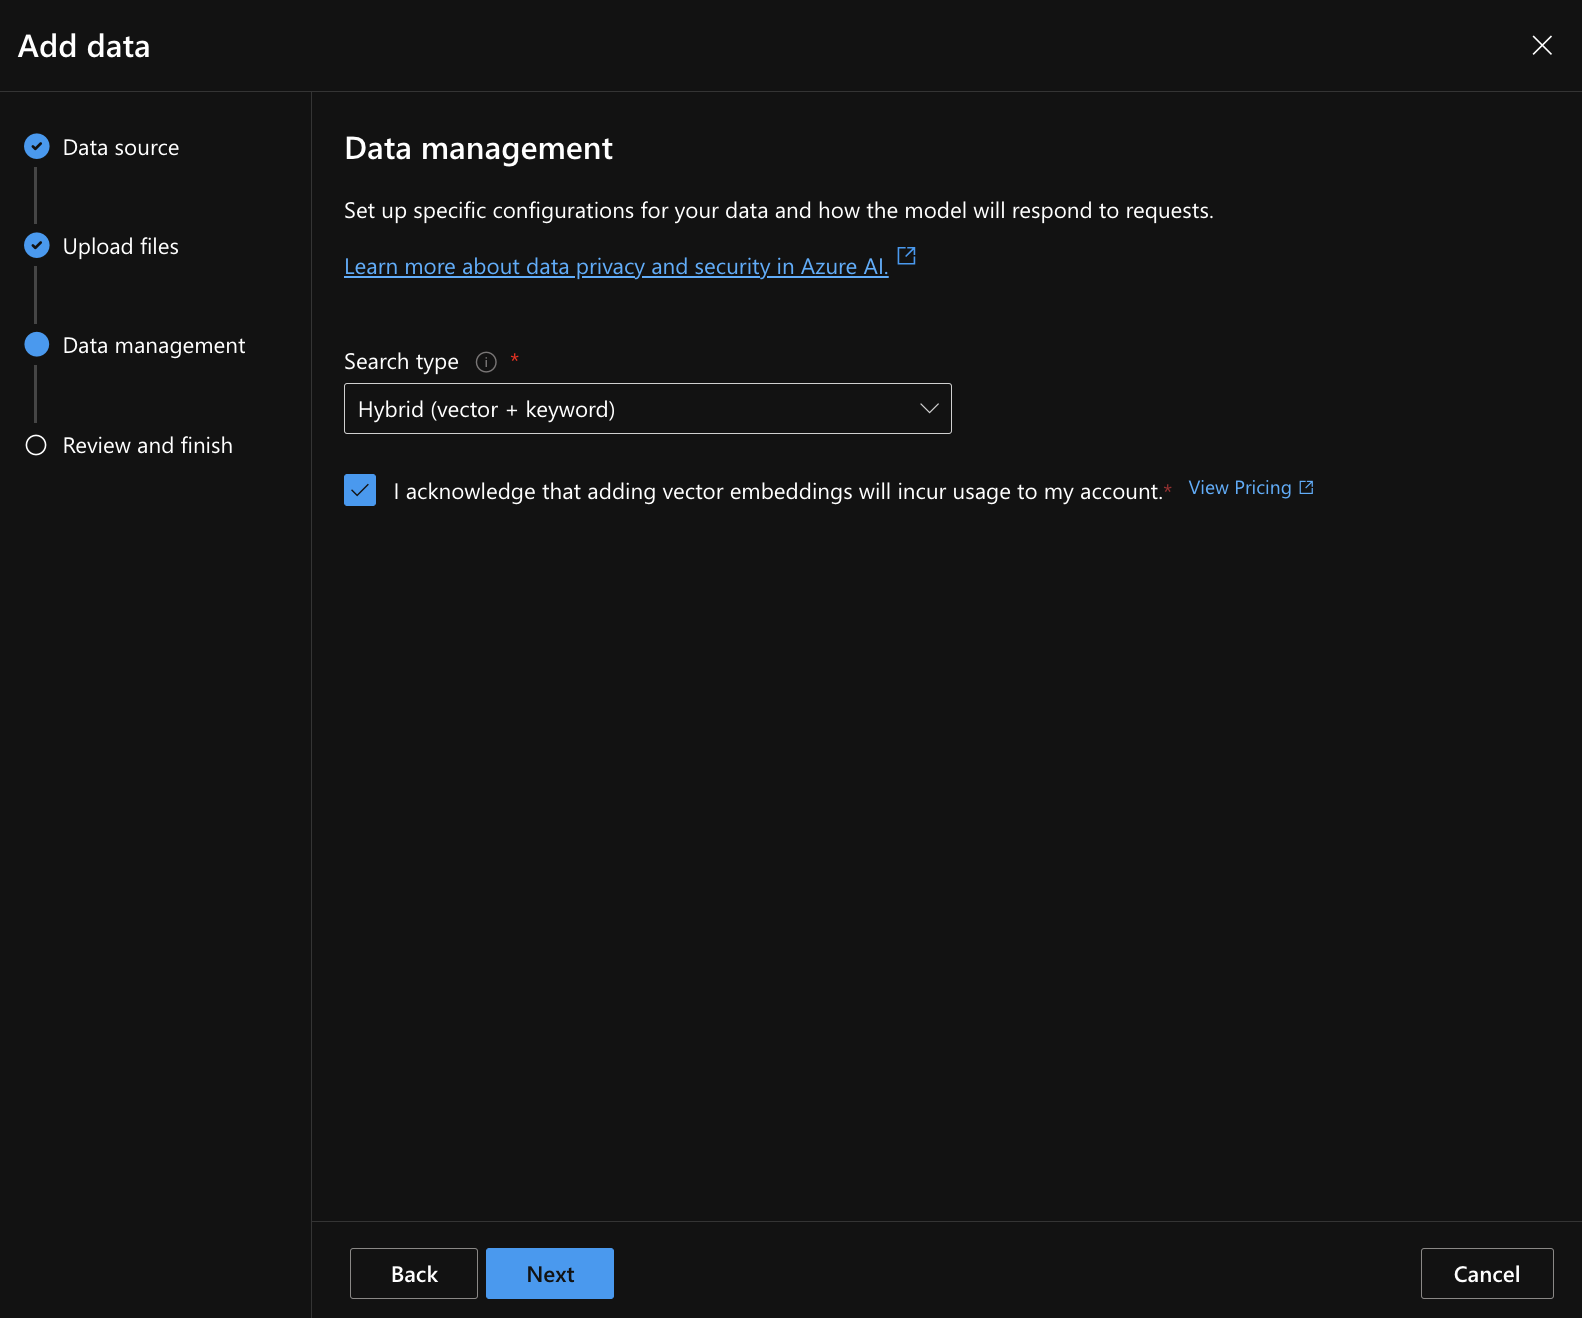Click the chevron on the Search type combo box

pyautogui.click(x=929, y=408)
